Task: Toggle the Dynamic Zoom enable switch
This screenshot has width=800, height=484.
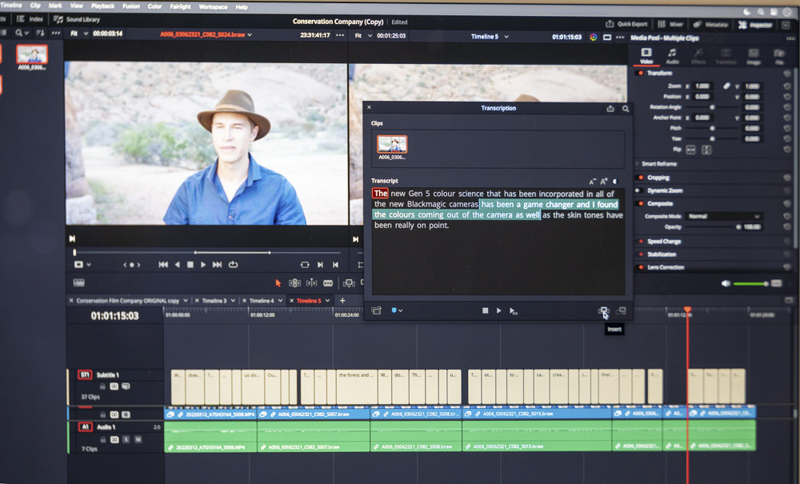Action: (x=639, y=190)
